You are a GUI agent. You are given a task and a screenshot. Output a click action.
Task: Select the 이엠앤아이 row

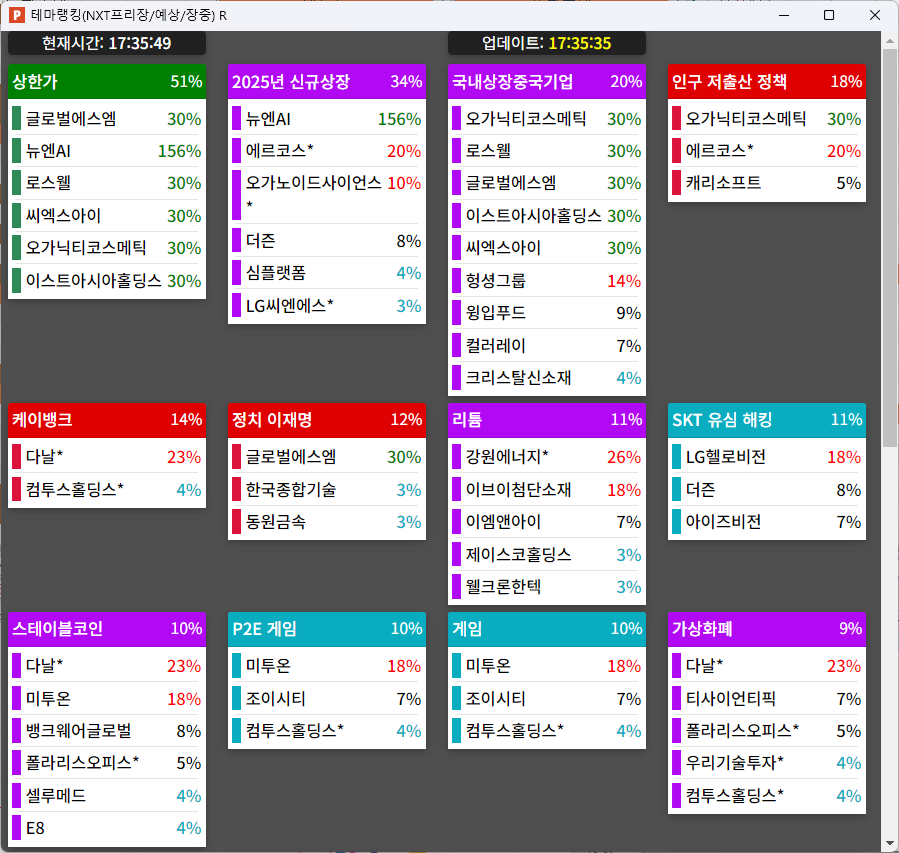547,522
